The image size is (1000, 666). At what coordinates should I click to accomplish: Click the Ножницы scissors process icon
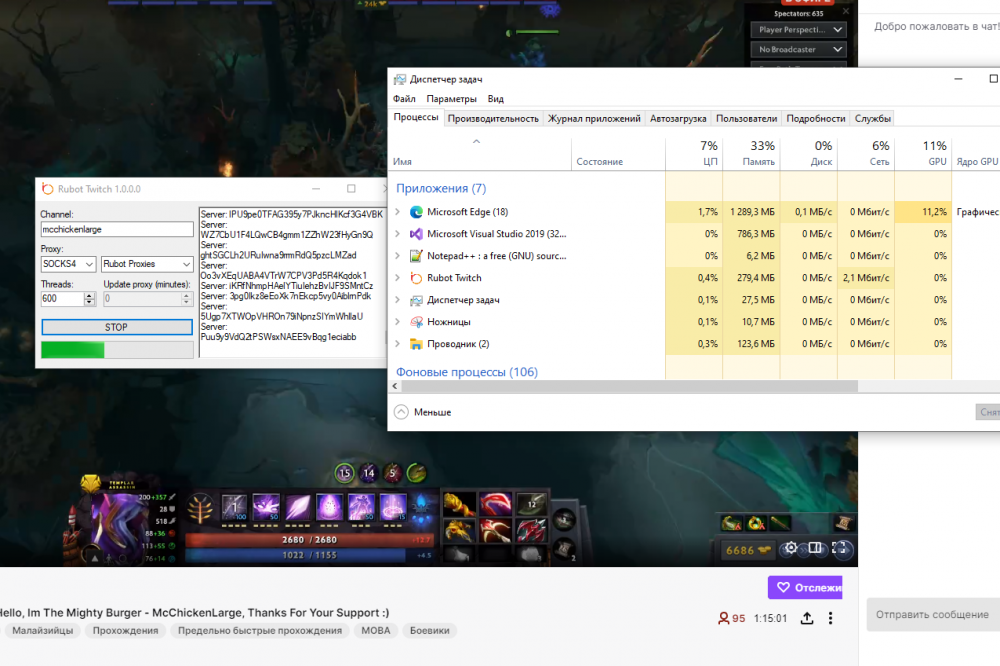[x=415, y=322]
